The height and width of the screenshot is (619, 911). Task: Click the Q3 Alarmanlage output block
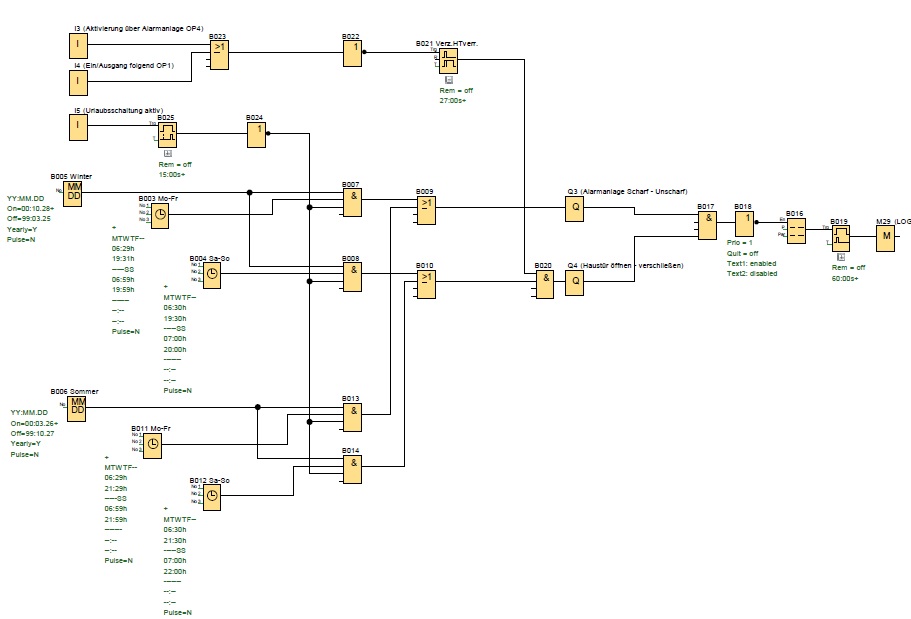pos(574,208)
